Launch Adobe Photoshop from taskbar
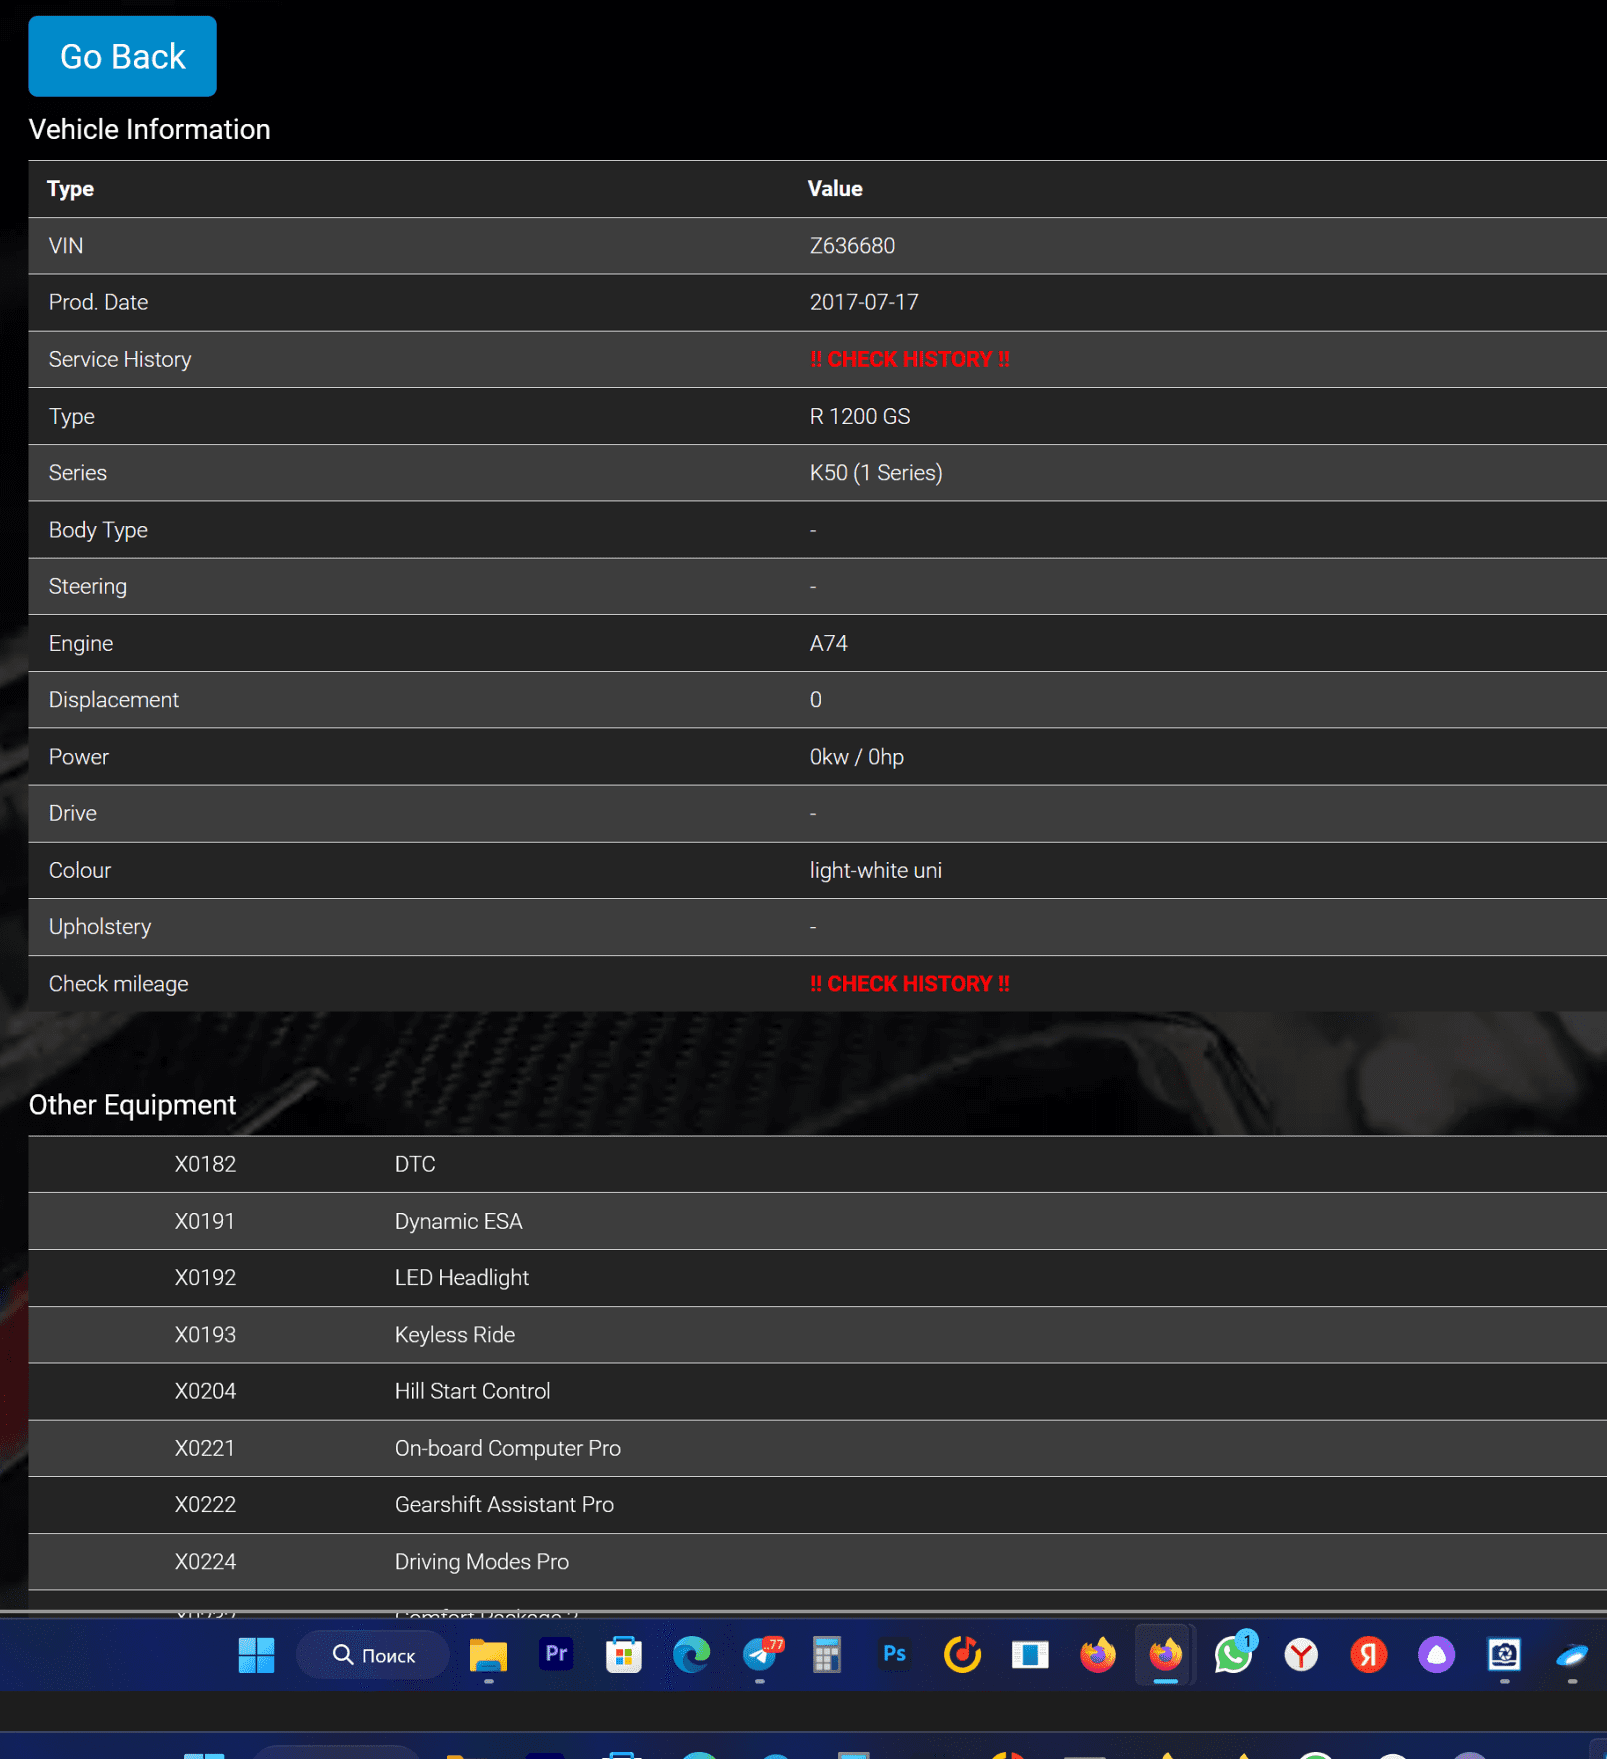 click(x=894, y=1655)
